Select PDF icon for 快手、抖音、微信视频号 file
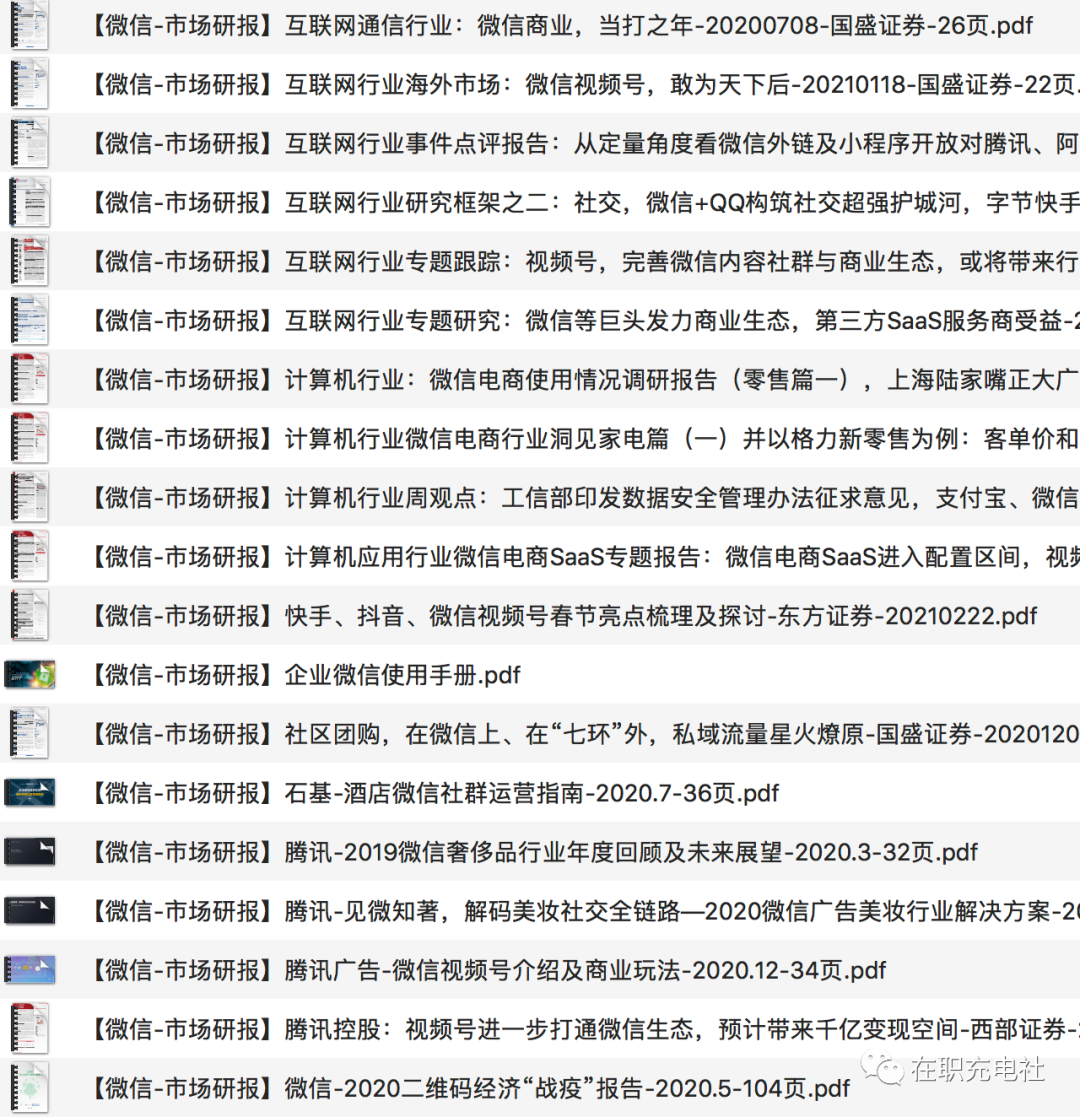 click(x=29, y=616)
